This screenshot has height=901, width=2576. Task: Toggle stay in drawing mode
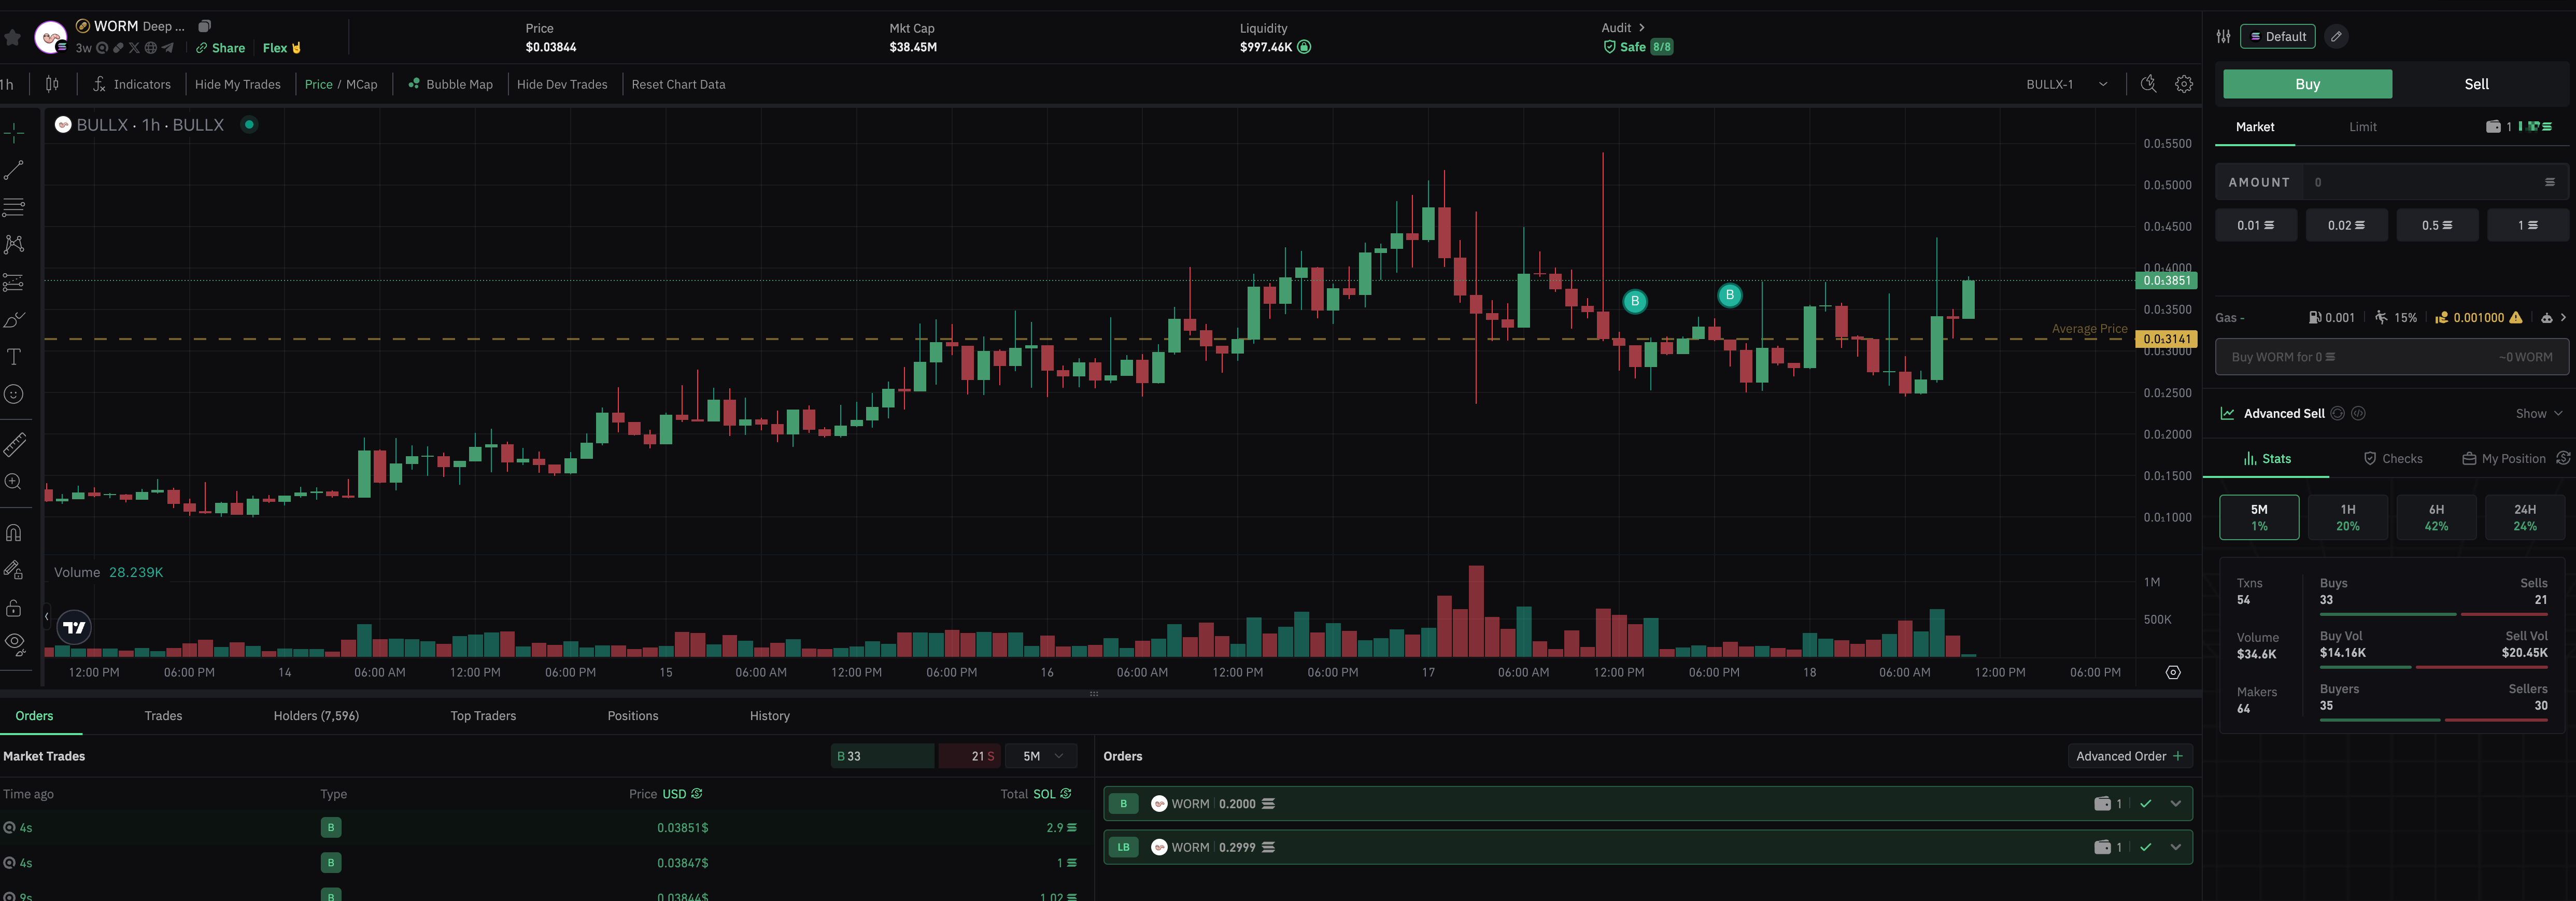(x=14, y=570)
